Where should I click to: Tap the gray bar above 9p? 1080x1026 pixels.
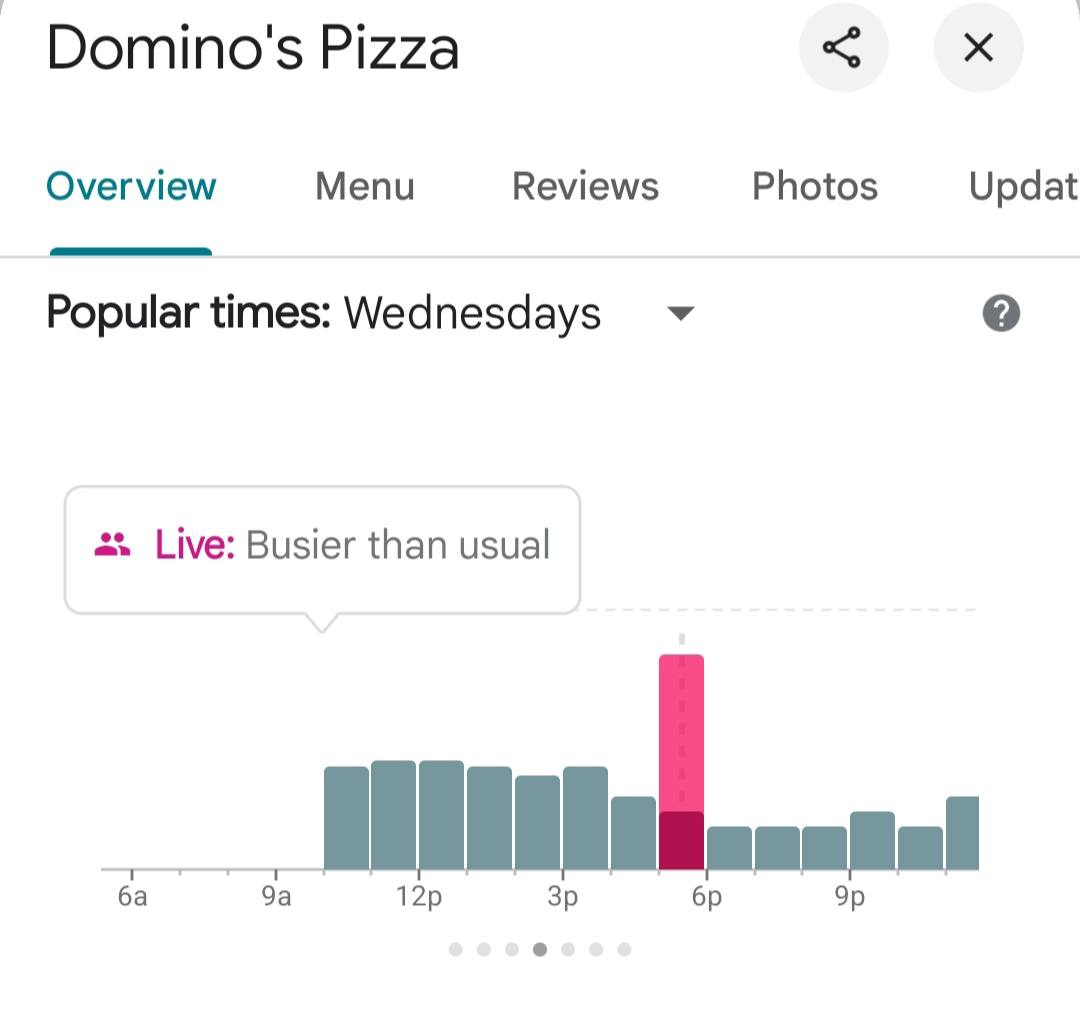pyautogui.click(x=872, y=840)
